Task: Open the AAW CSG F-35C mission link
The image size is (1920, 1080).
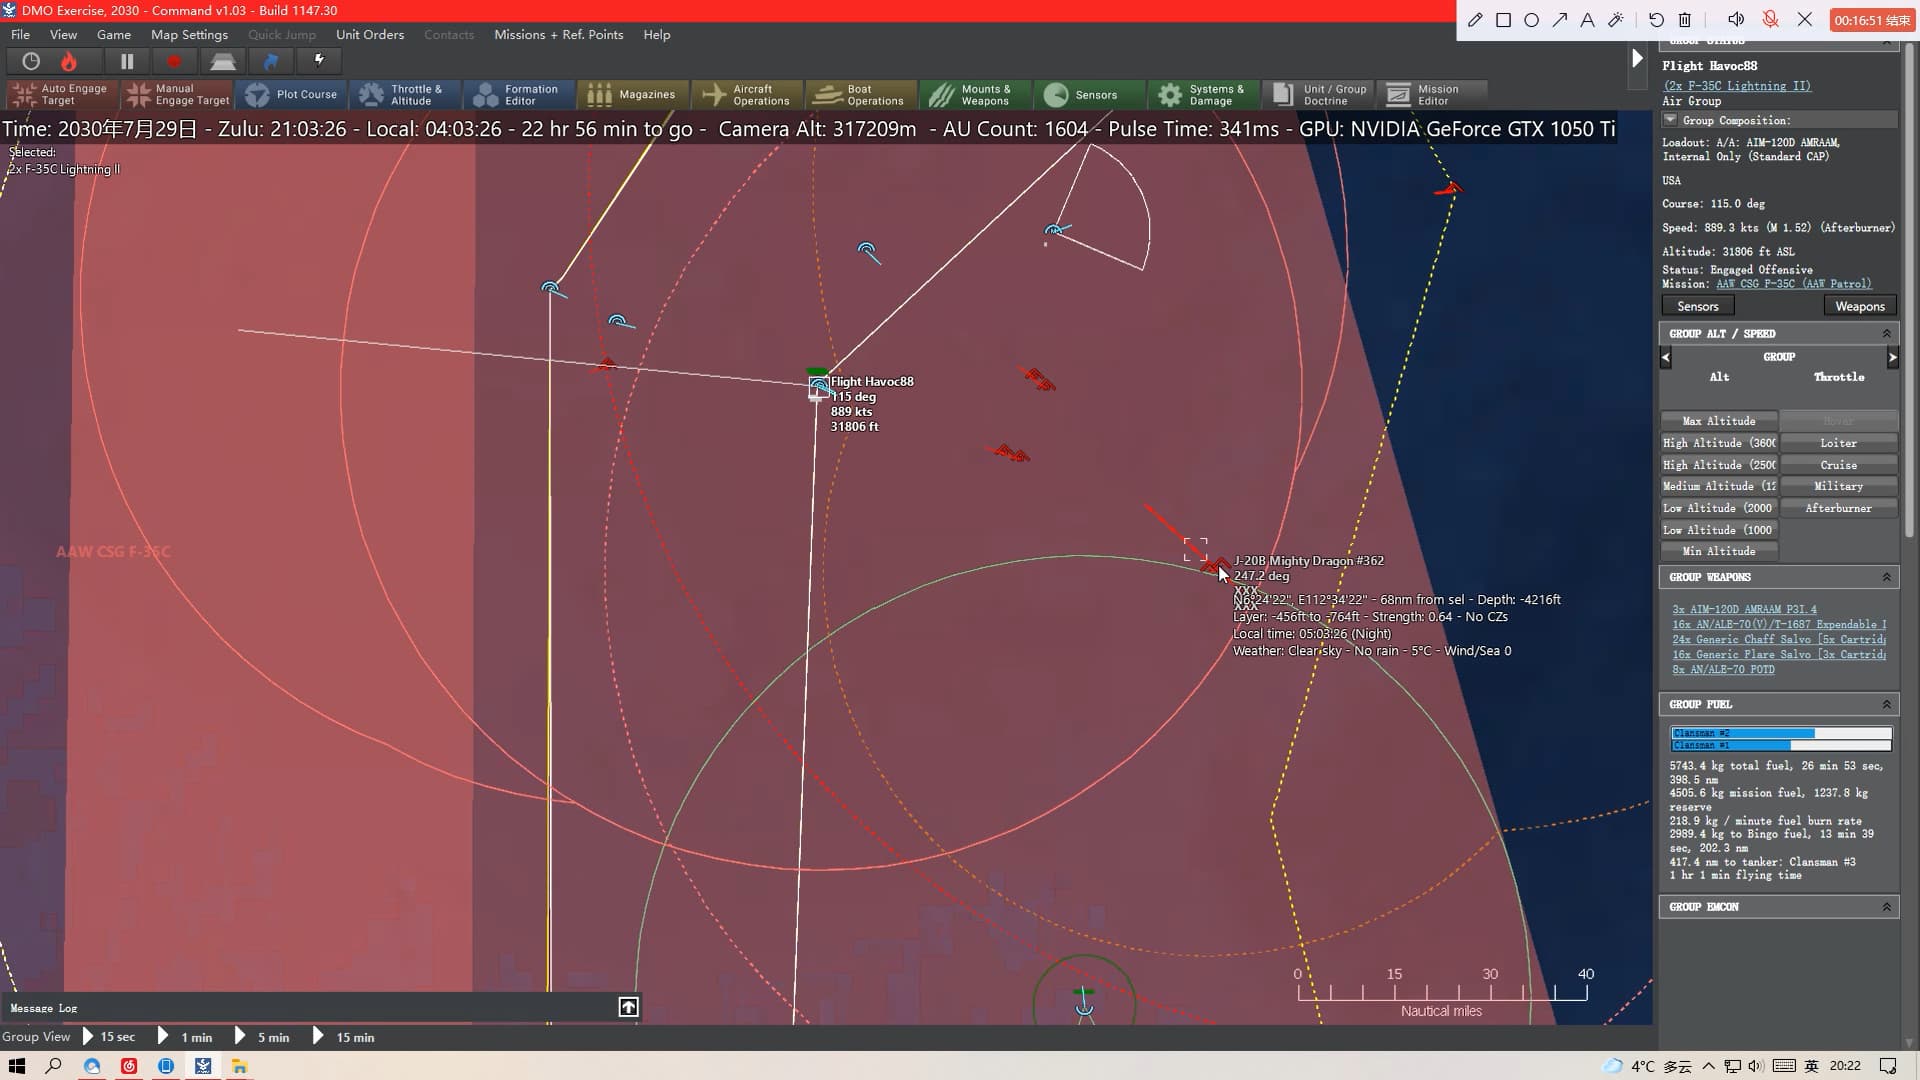Action: click(x=1794, y=284)
